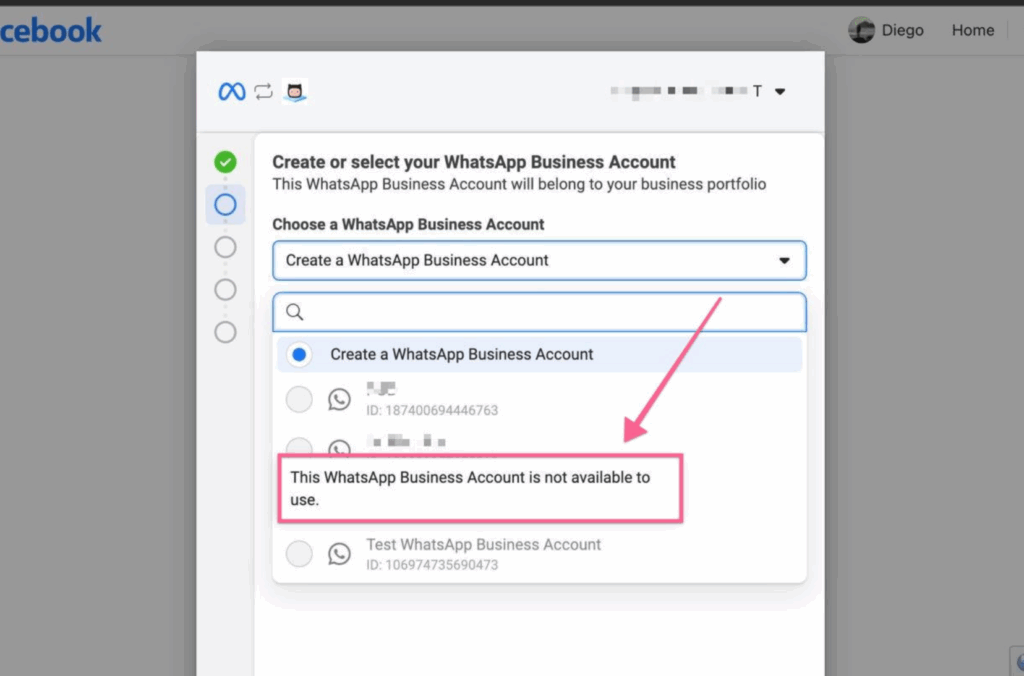Viewport: 1024px width, 676px height.
Task: Click the WhatsApp icon beside ID 187400694446763
Action: (340, 400)
